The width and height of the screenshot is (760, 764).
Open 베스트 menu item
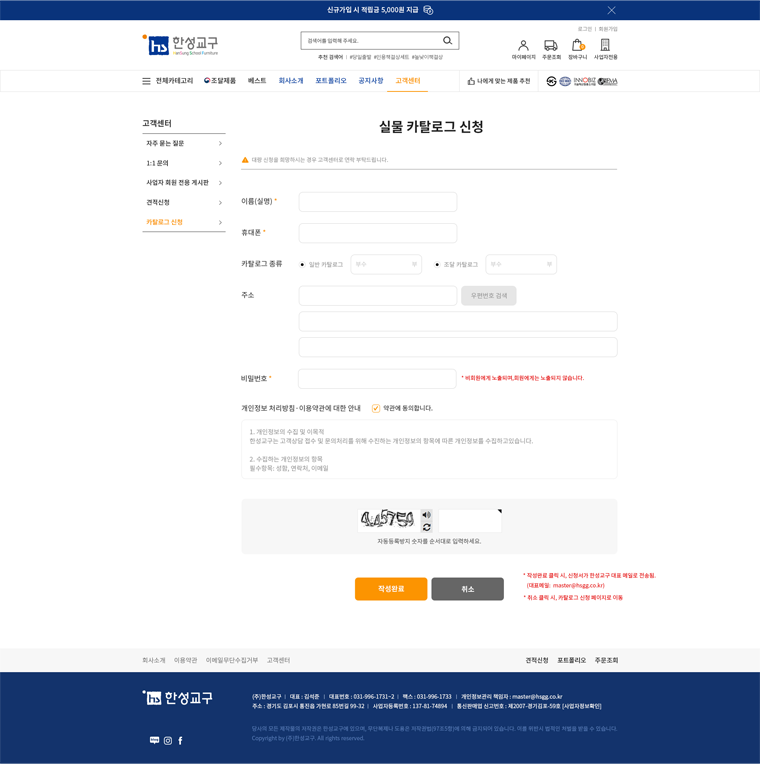click(257, 81)
